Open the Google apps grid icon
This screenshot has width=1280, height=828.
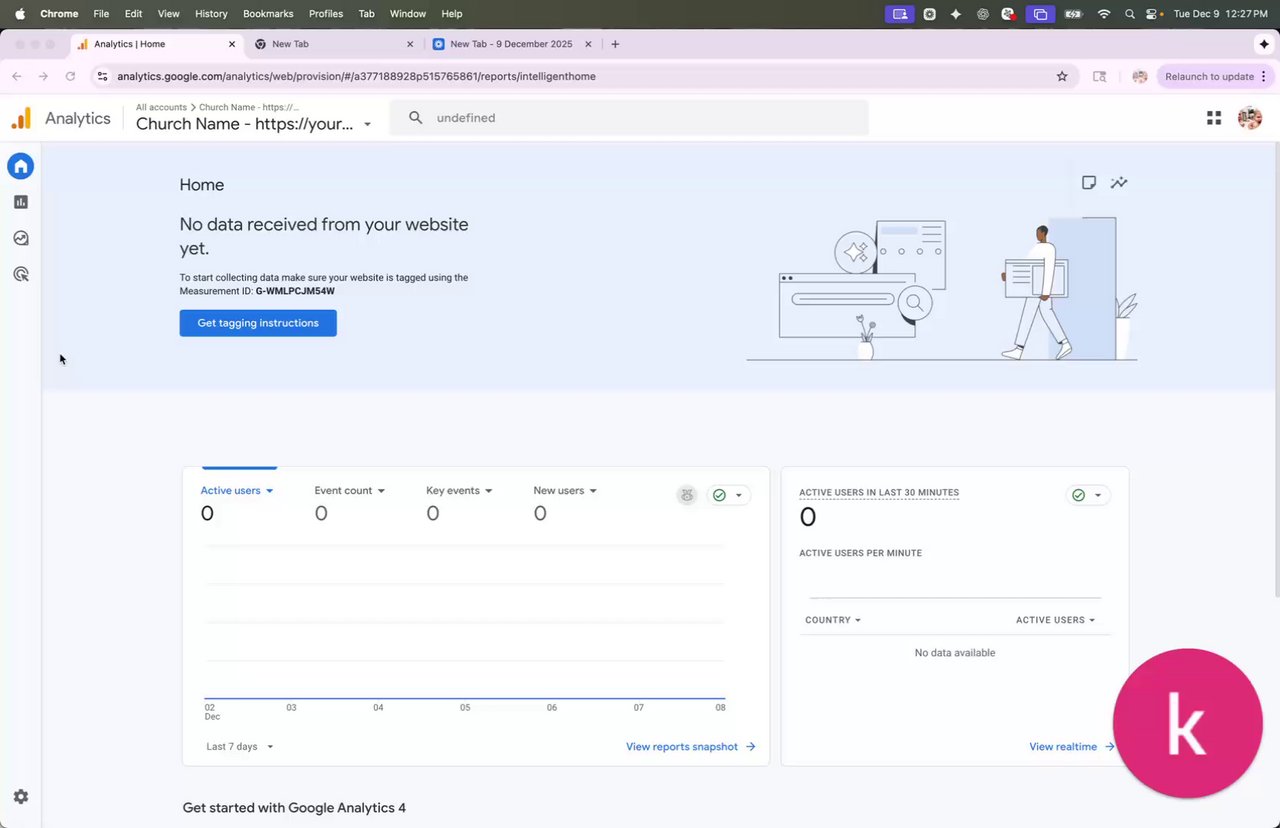point(1214,118)
